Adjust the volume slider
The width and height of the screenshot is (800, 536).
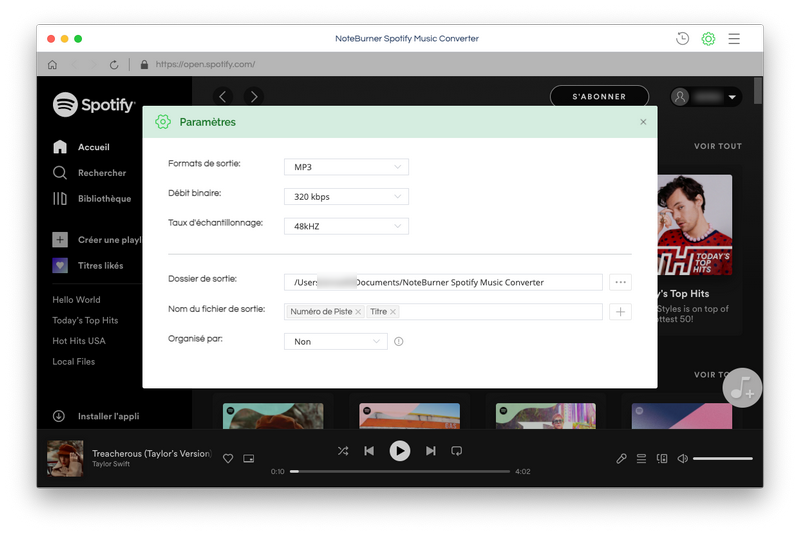(x=722, y=458)
